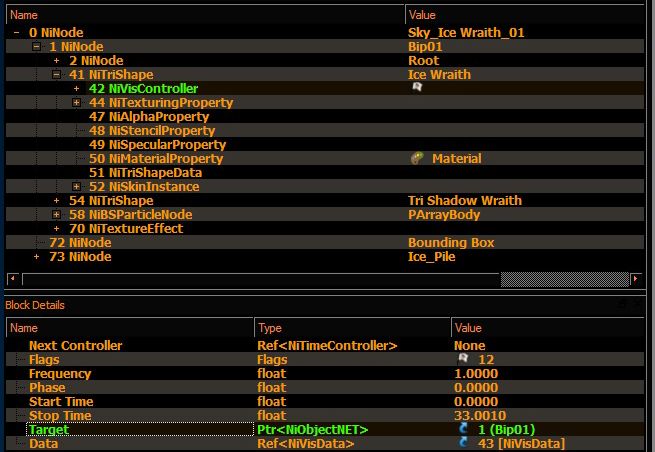The height and width of the screenshot is (452, 655).
Task: Click Block Details Name column header
Action: pos(130,328)
